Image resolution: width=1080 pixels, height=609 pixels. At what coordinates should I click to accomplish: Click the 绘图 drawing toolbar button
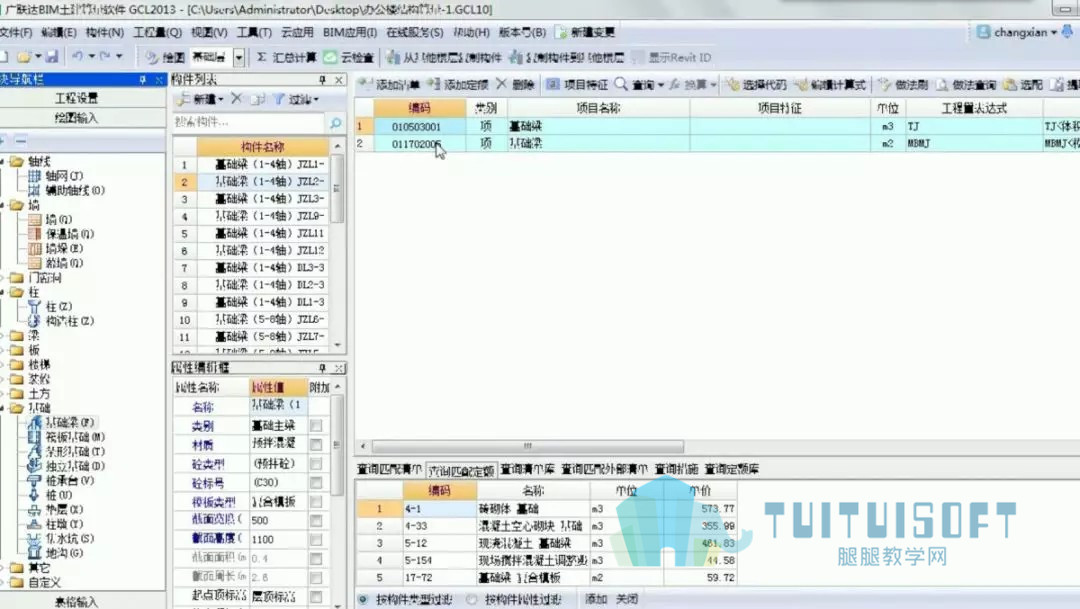click(x=165, y=57)
